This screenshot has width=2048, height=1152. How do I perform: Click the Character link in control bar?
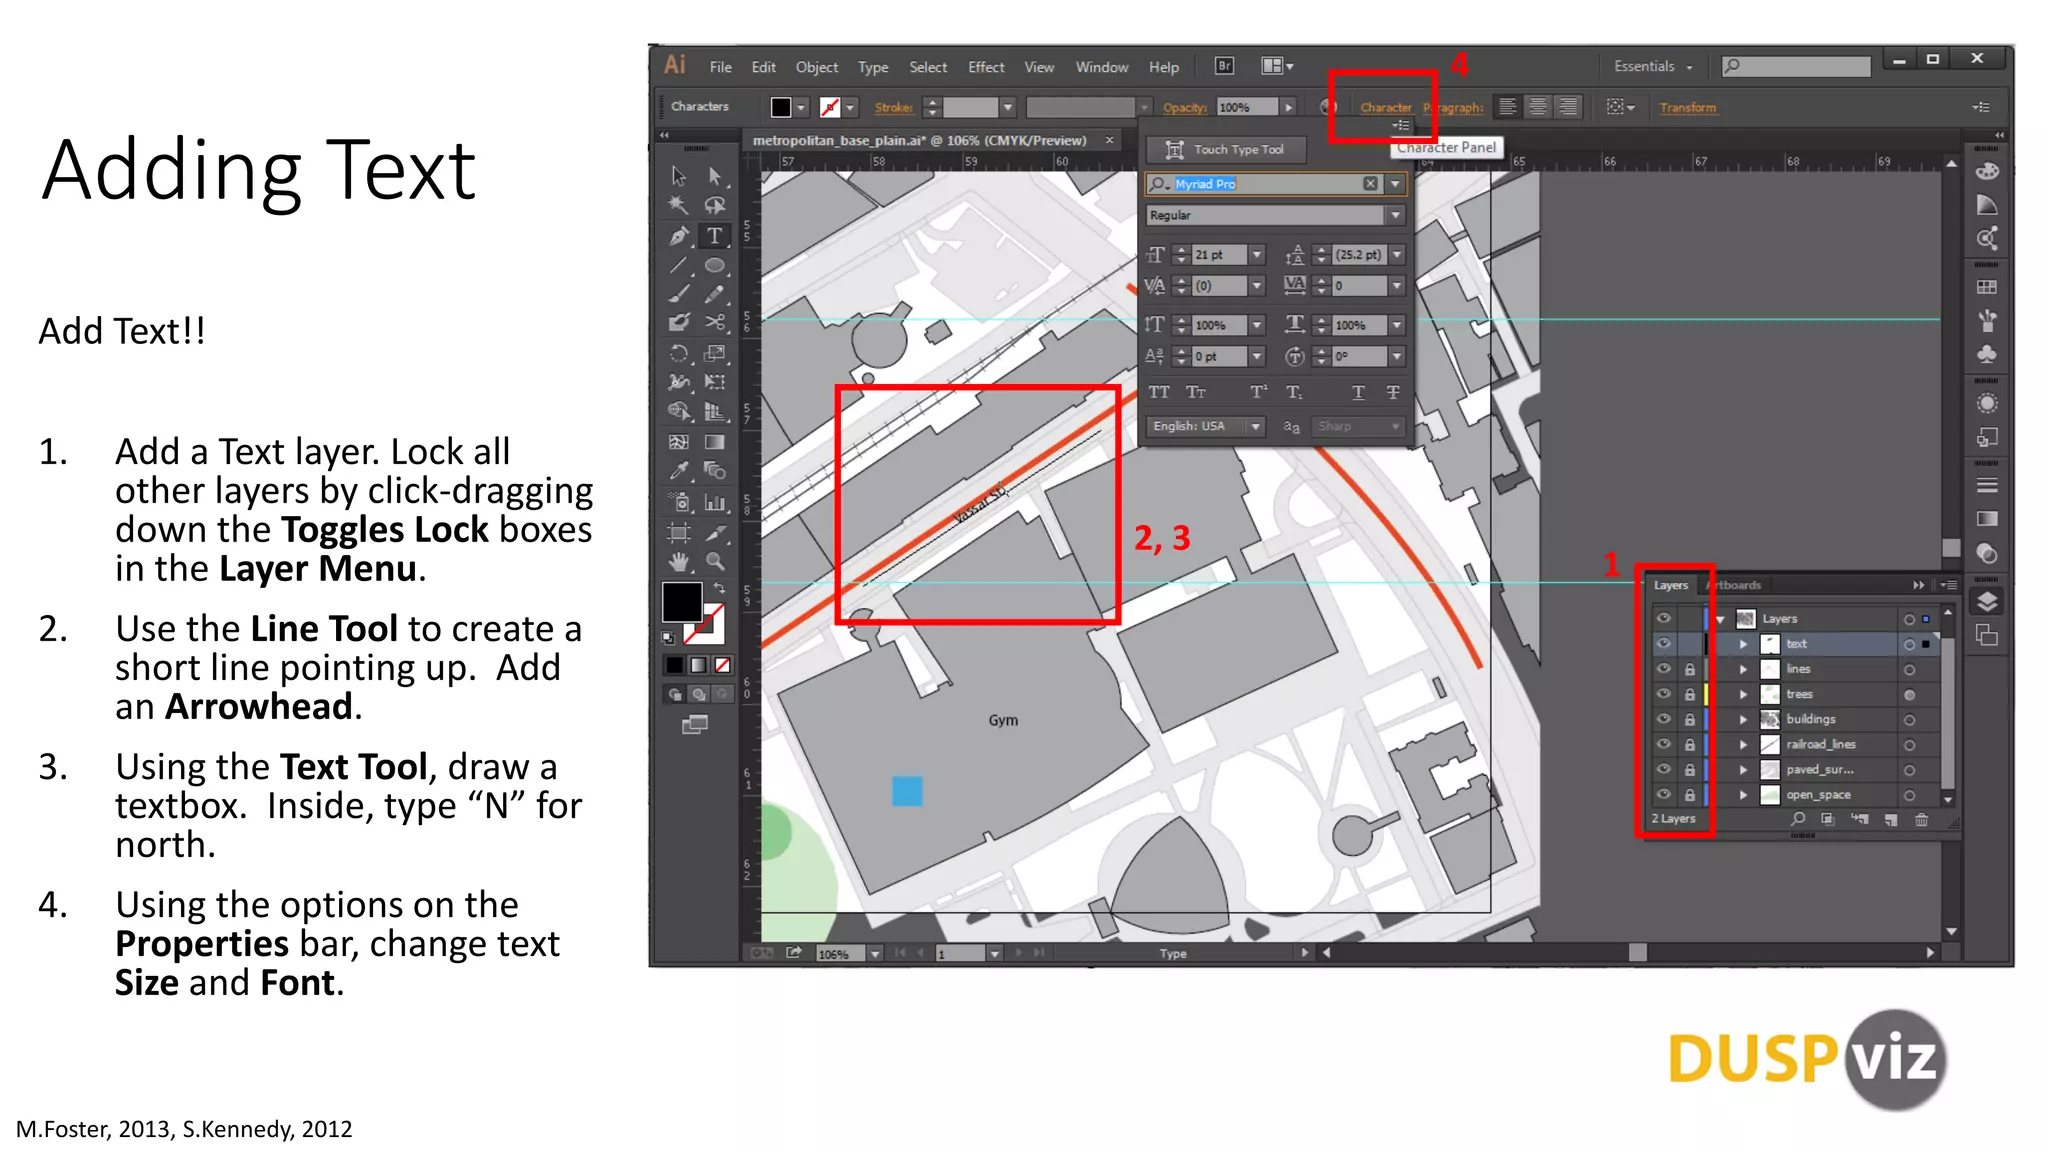coord(1386,108)
